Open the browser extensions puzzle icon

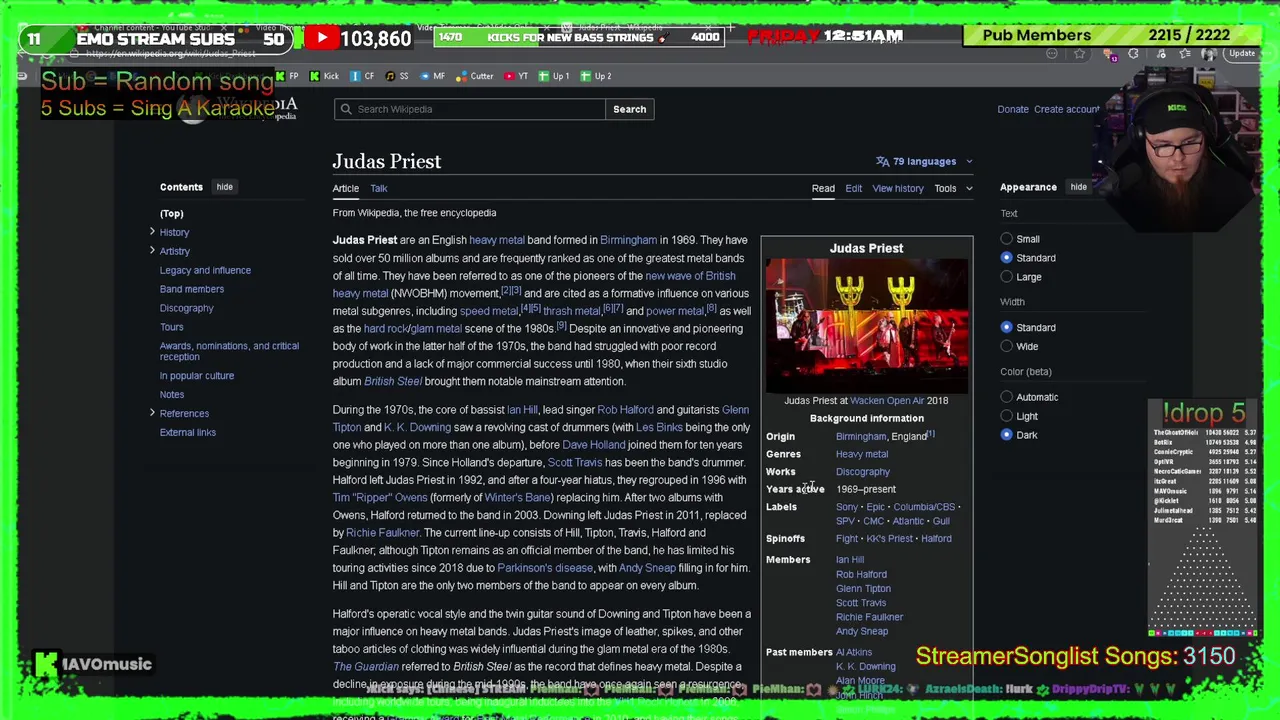[x=1133, y=54]
